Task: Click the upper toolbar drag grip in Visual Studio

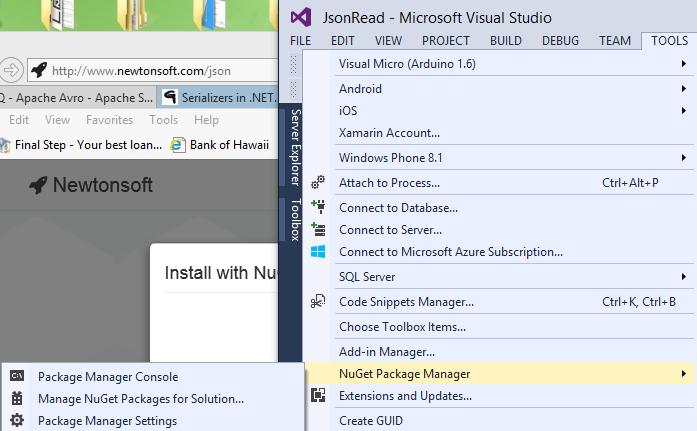Action: coord(293,64)
